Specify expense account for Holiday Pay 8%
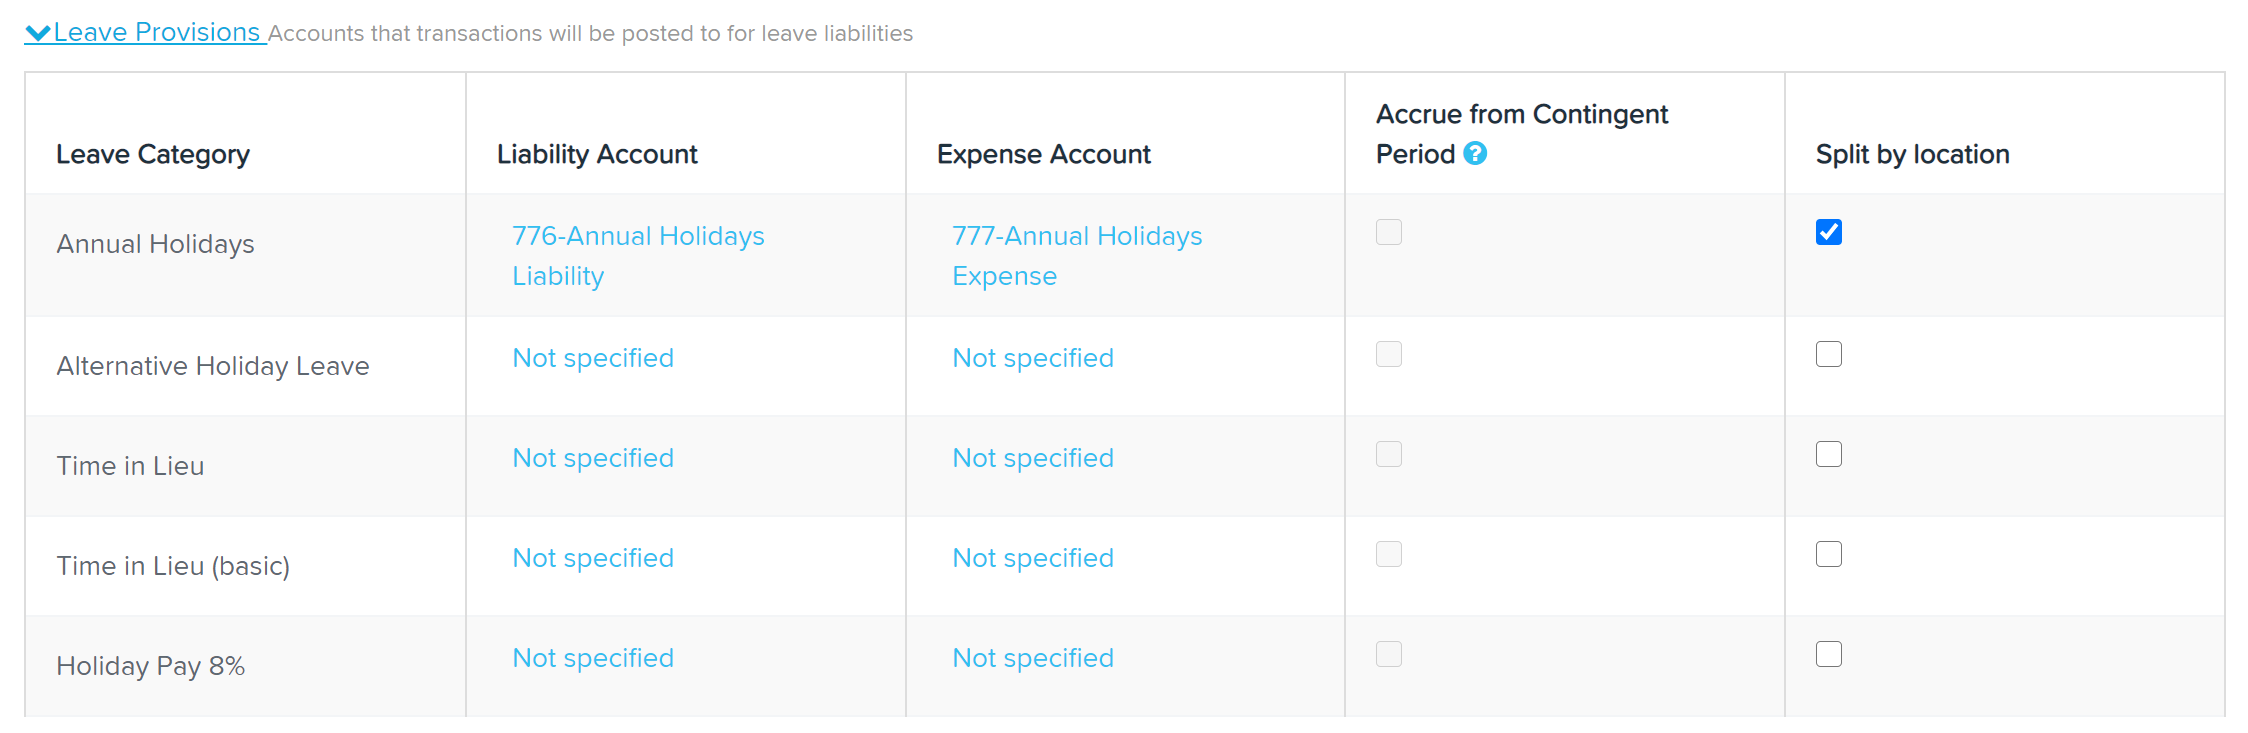 tap(1033, 658)
